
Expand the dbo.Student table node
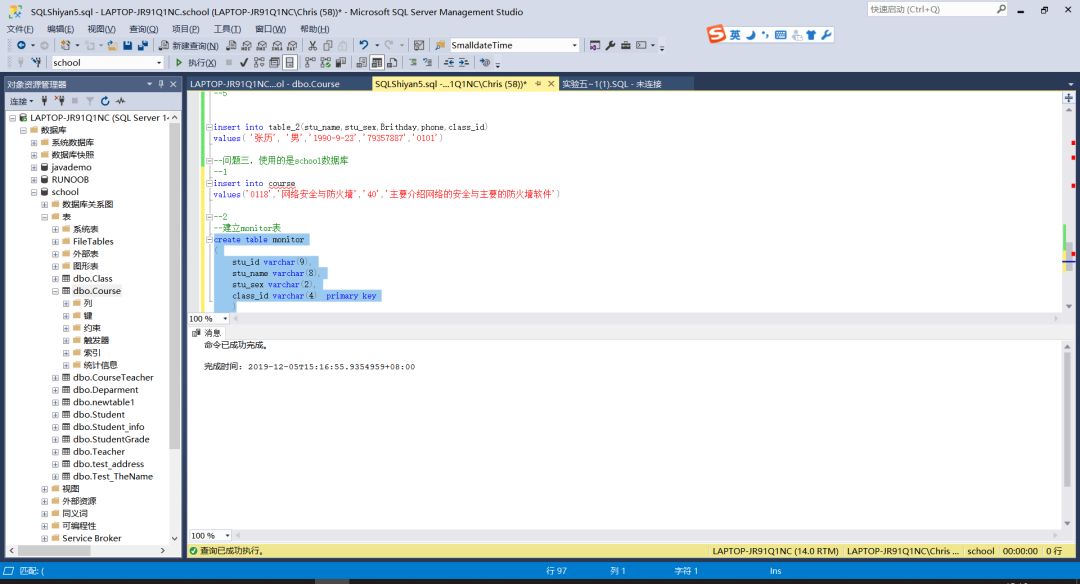(x=55, y=415)
